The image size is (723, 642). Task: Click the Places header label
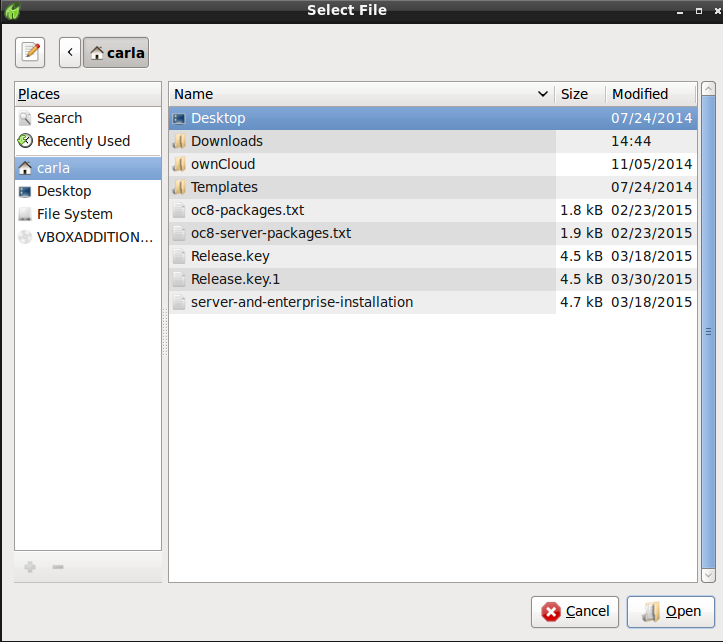point(39,94)
